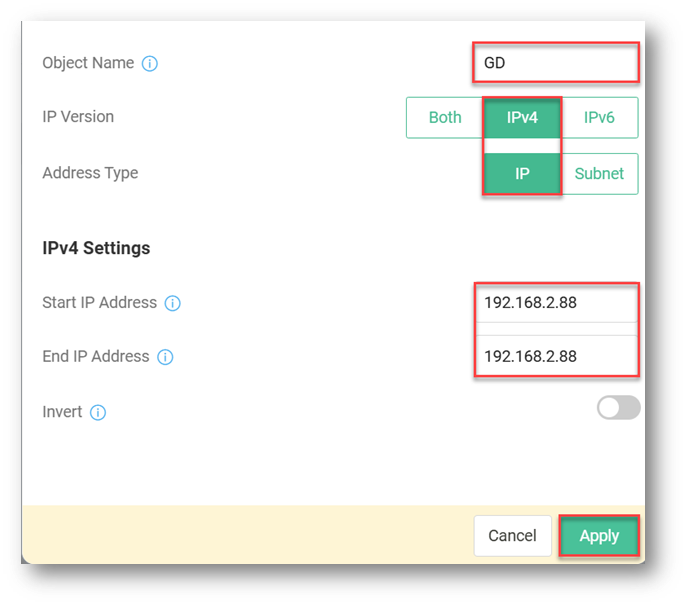687x606 pixels.
Task: Click the Object Name field containing GD
Action: click(x=555, y=63)
